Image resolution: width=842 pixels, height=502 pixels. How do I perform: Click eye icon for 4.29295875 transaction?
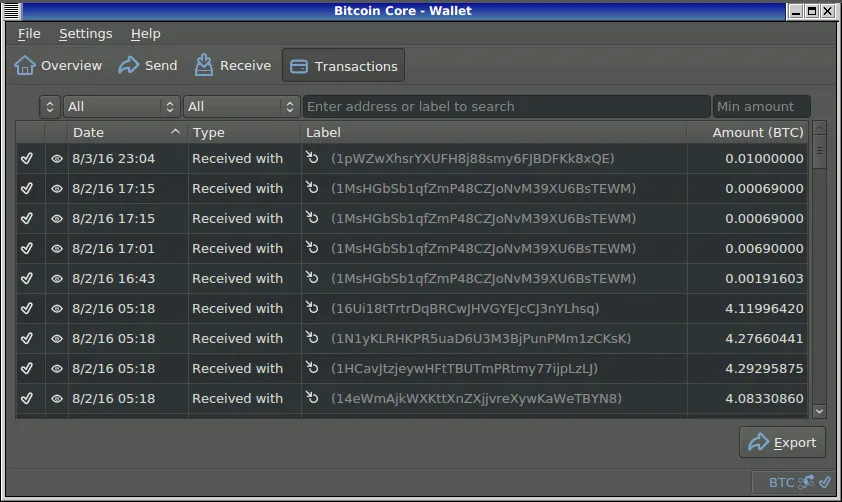pyautogui.click(x=57, y=369)
